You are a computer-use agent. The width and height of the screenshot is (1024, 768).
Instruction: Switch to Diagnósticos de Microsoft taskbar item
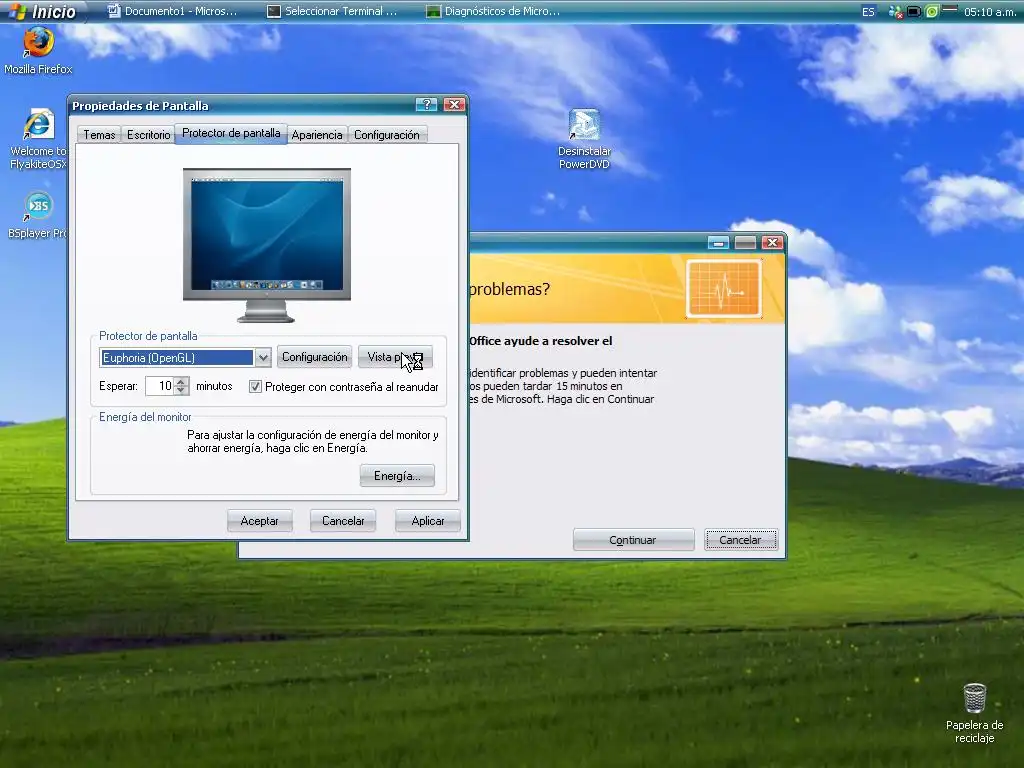(493, 11)
